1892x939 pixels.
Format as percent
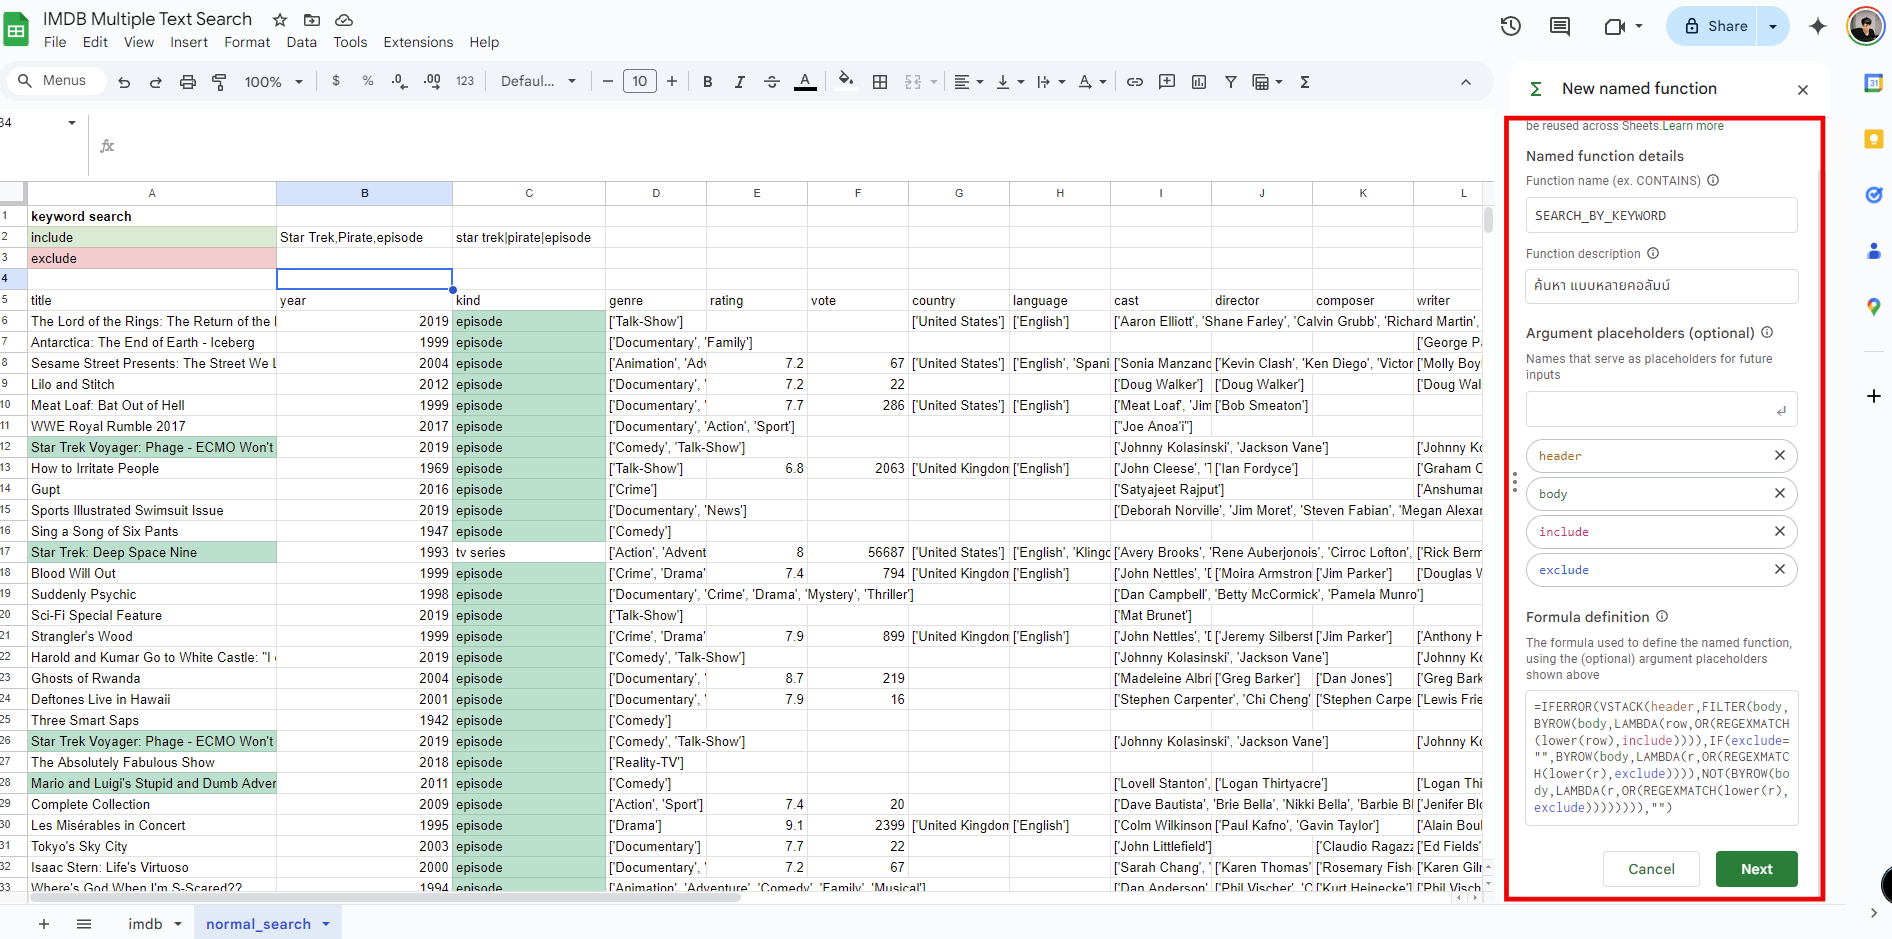pyautogui.click(x=368, y=81)
